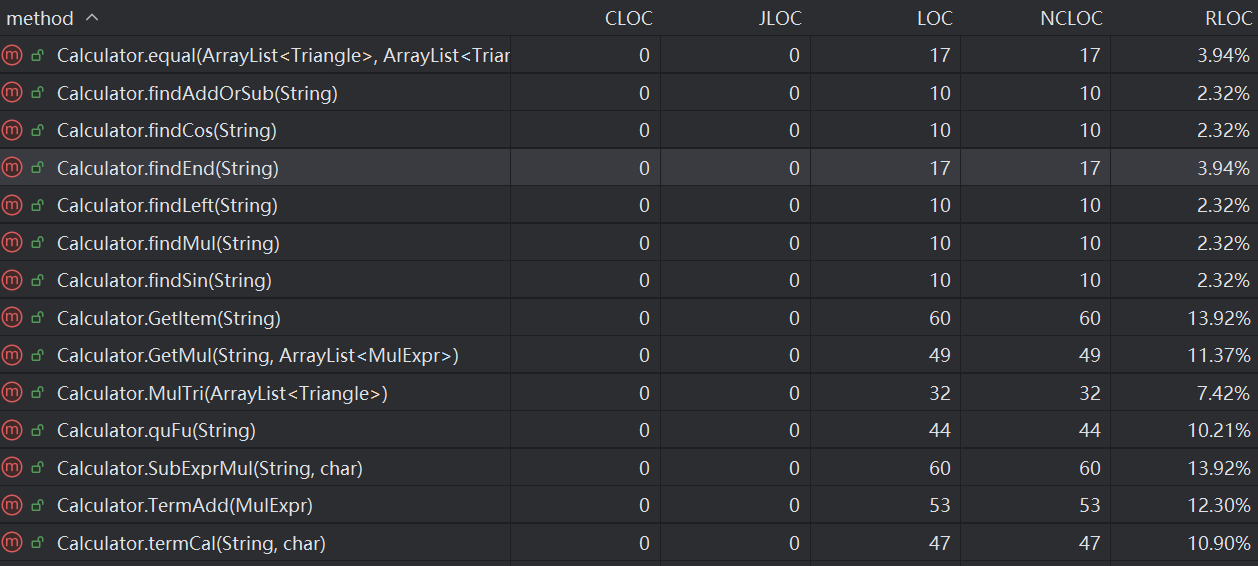Click the method icon for Calculator.findCos(String)
The image size is (1258, 566).
coord(12,130)
